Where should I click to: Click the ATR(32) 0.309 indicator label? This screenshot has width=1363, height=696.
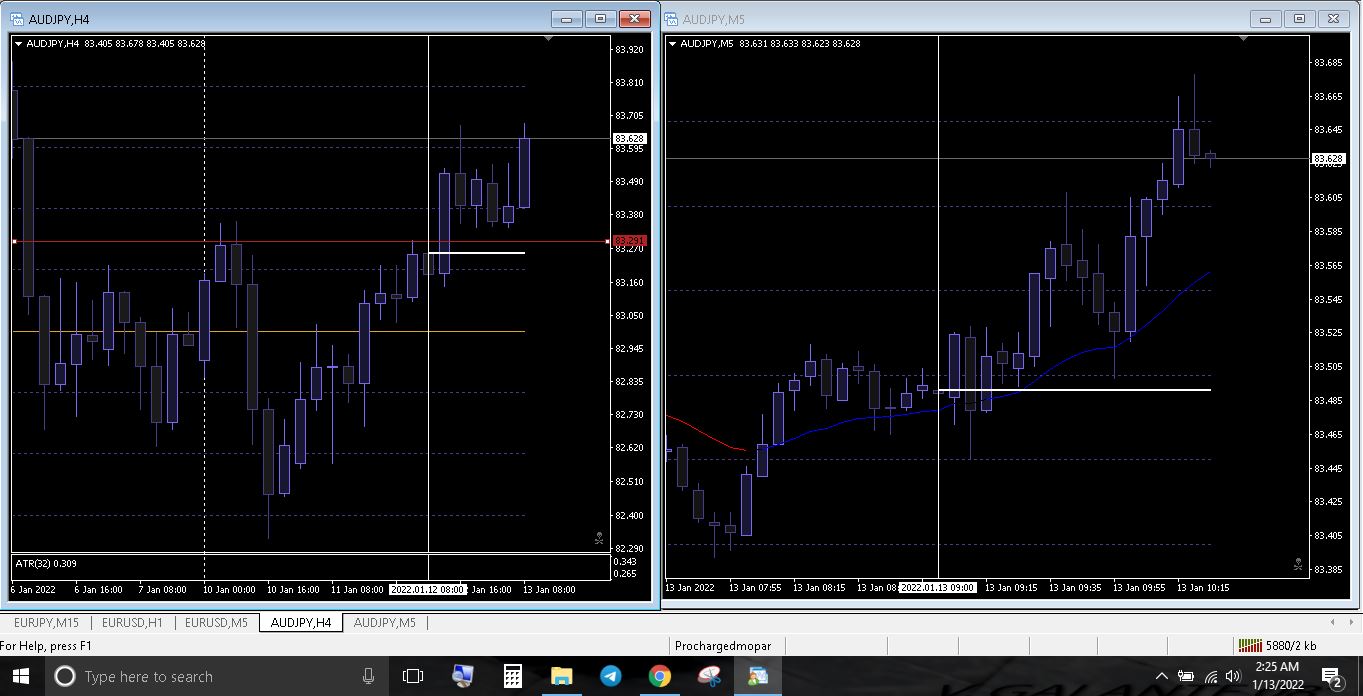46,564
